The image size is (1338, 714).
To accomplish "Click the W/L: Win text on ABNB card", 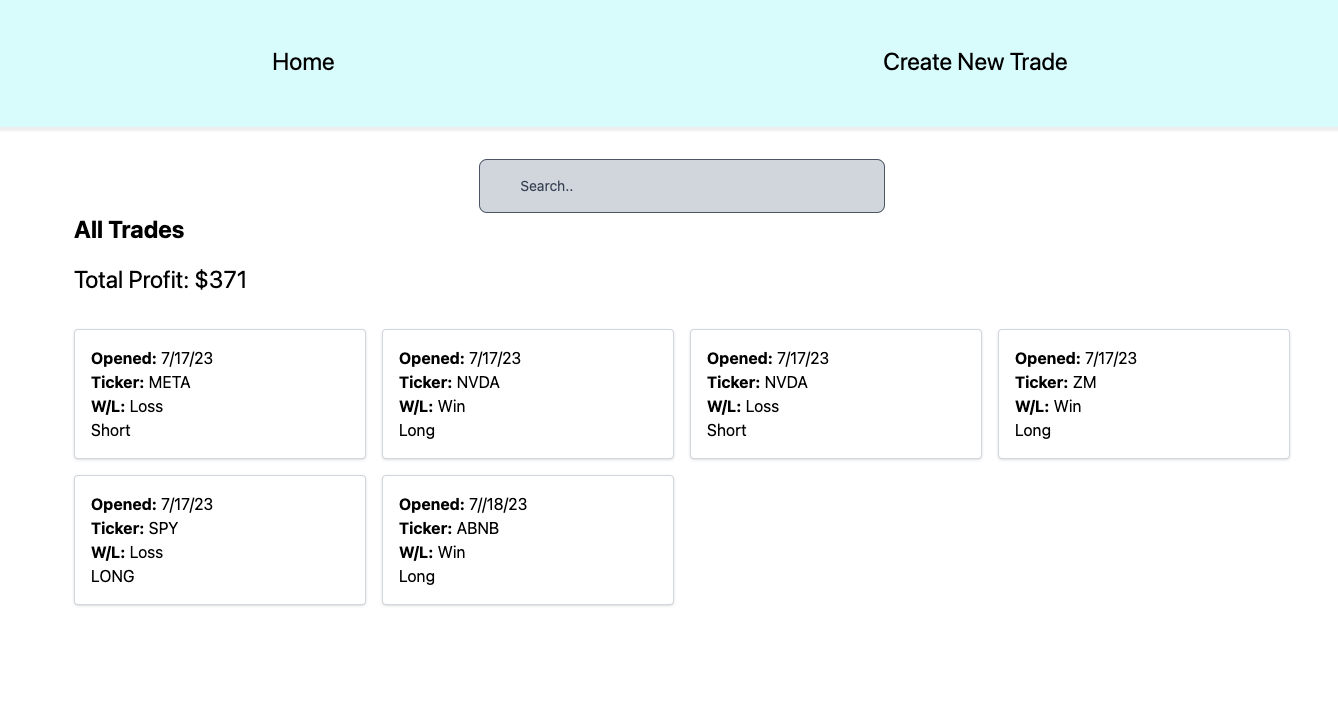I will [x=432, y=552].
